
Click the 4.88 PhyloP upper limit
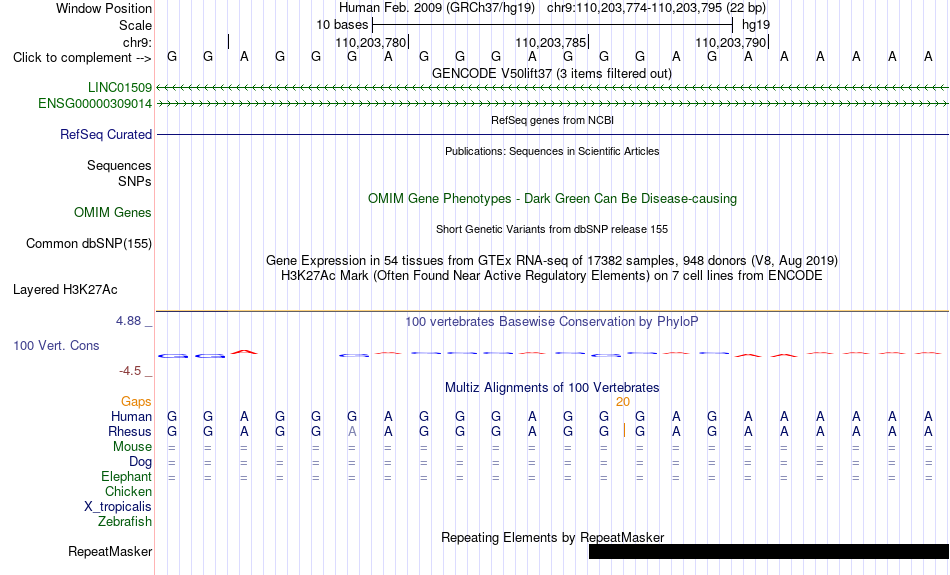click(128, 321)
